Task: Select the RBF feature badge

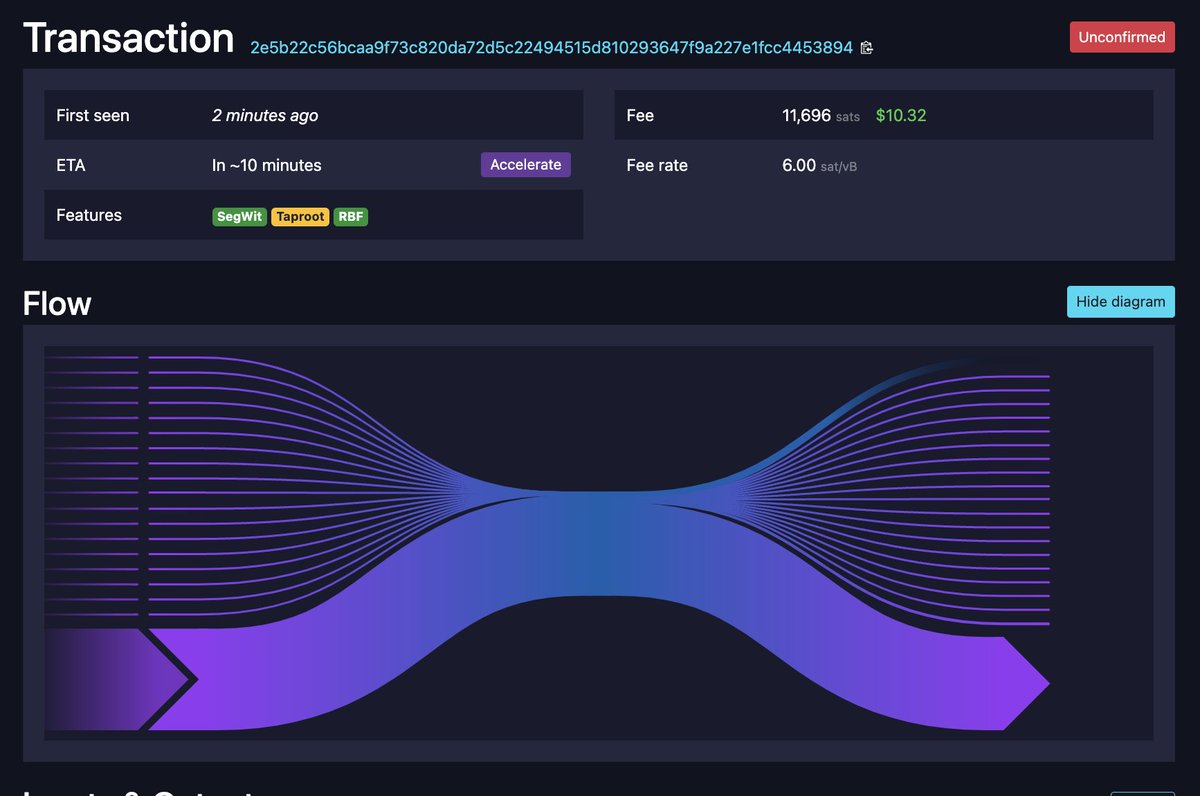Action: 351,216
